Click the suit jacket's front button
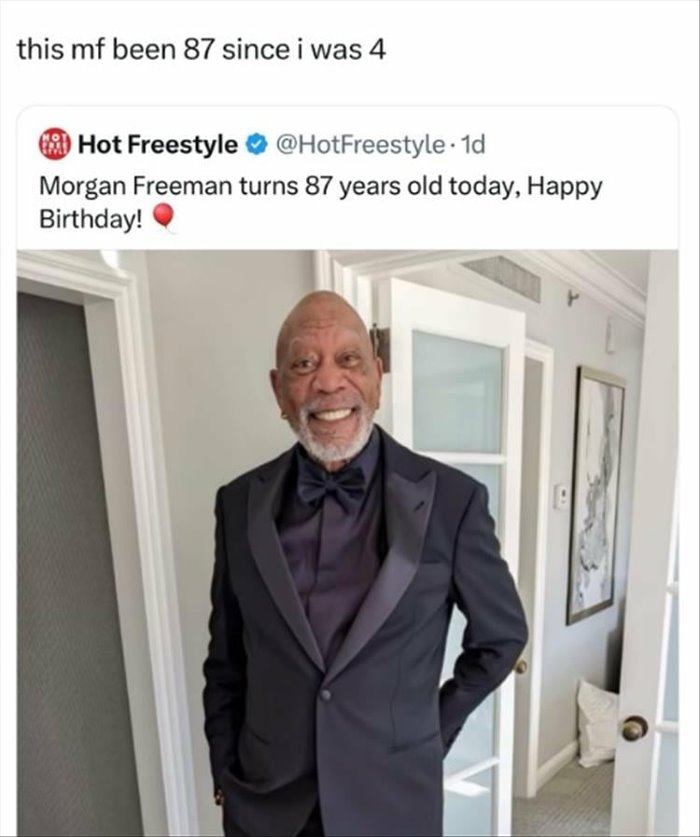This screenshot has height=837, width=700. [x=325, y=694]
